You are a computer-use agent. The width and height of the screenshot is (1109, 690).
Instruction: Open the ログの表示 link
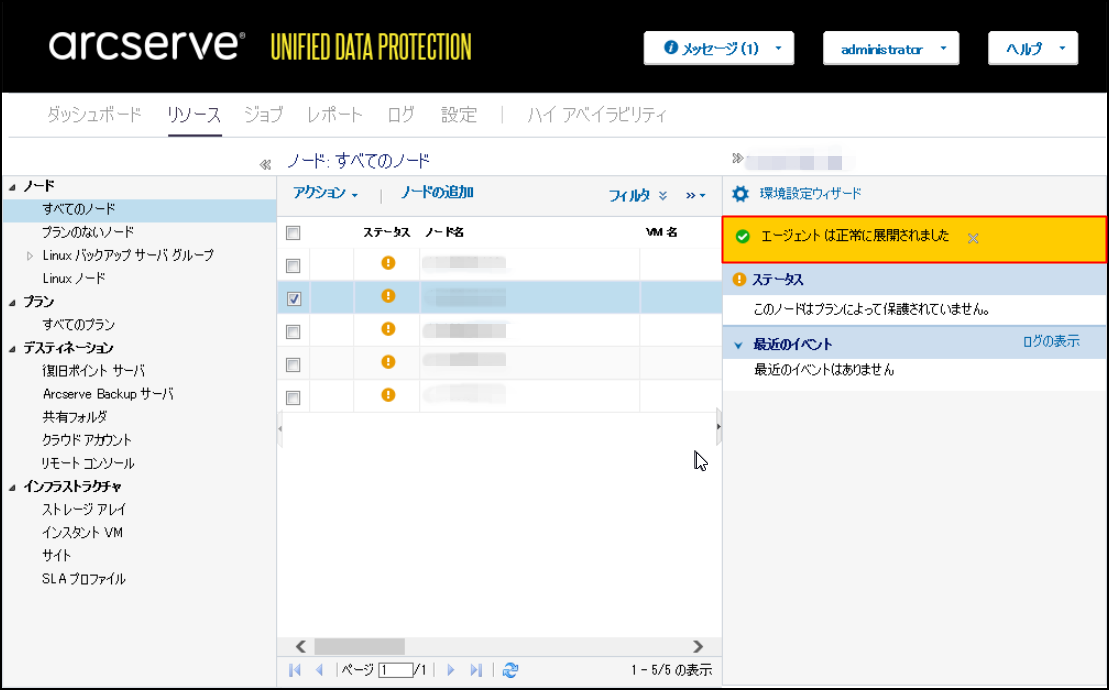click(1051, 341)
